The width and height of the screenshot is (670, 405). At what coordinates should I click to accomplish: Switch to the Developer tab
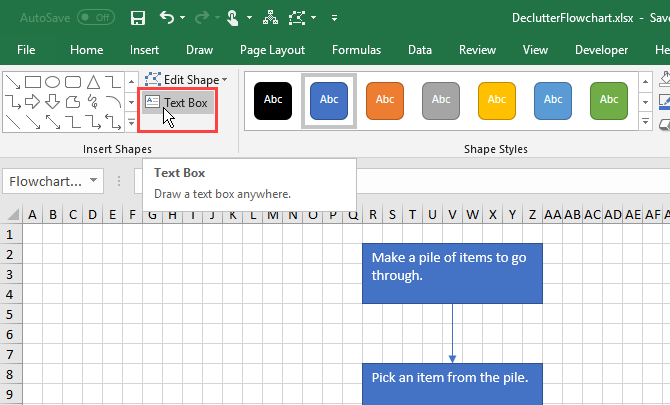click(601, 49)
